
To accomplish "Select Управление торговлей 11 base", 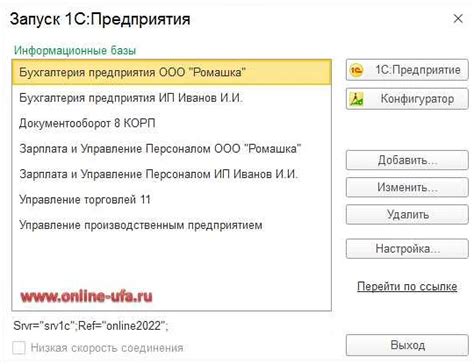I will pyautogui.click(x=172, y=200).
